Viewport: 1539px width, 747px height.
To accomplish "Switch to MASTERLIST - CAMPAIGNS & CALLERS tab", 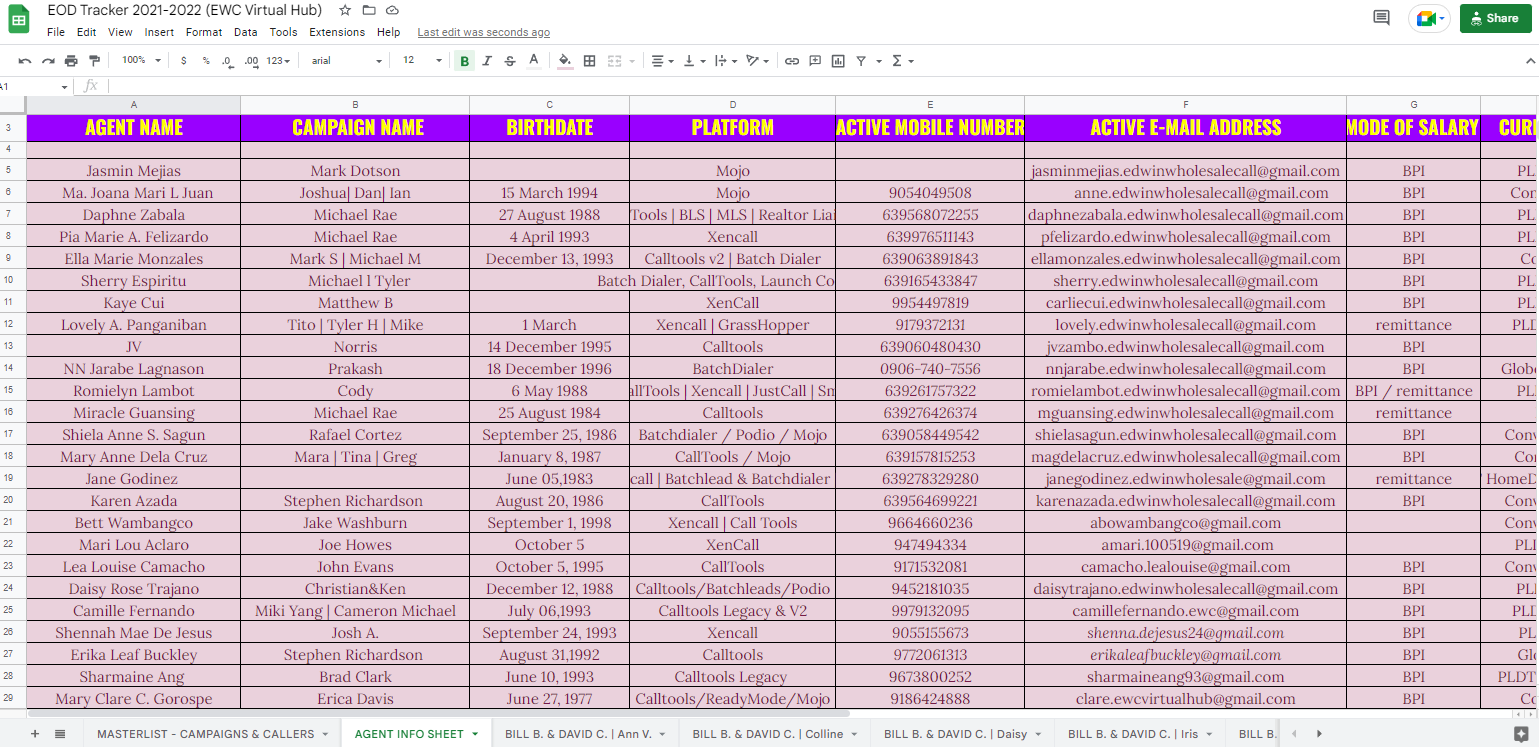I will [212, 734].
